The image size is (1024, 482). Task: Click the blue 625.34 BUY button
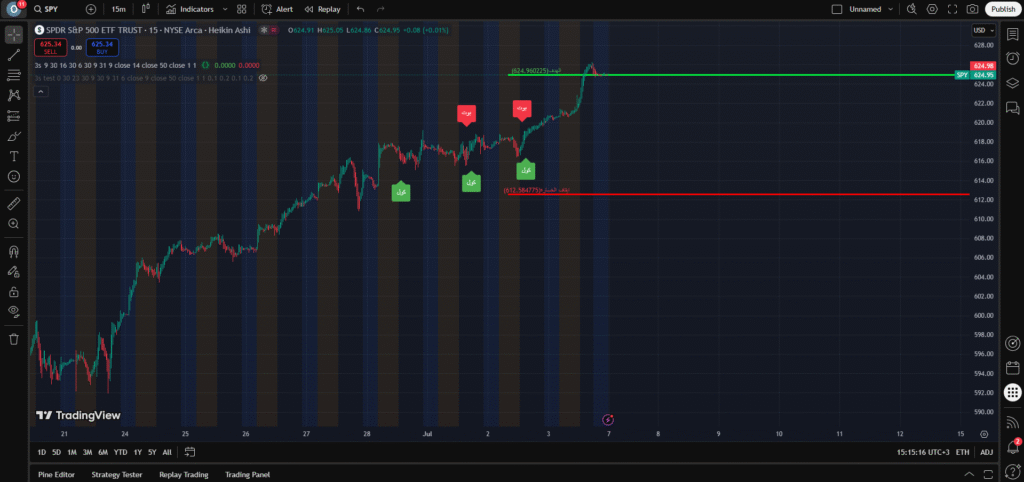click(x=103, y=47)
